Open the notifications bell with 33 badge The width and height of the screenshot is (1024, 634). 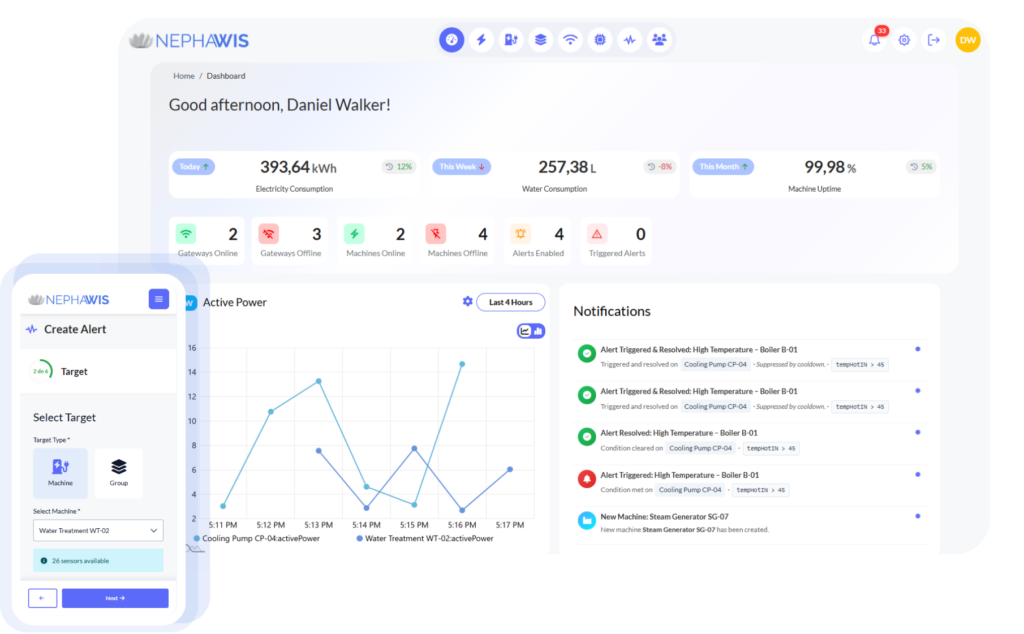click(875, 40)
